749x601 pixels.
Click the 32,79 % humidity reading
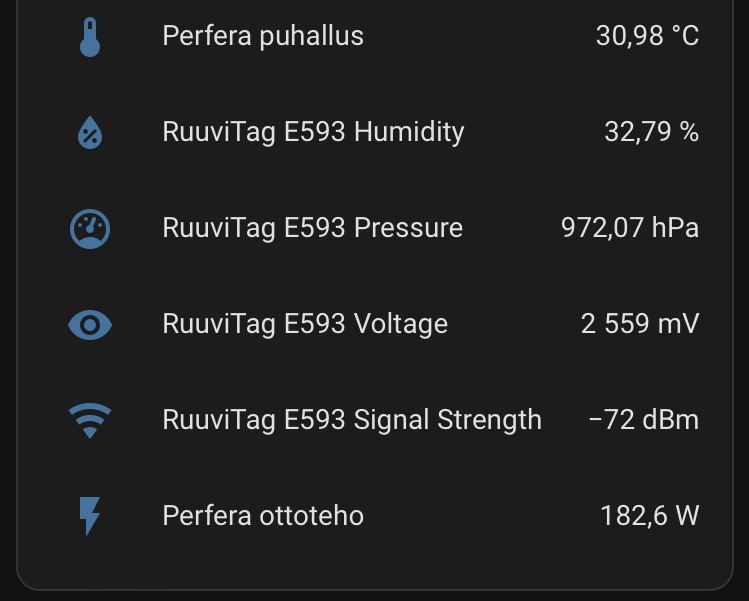click(x=651, y=133)
